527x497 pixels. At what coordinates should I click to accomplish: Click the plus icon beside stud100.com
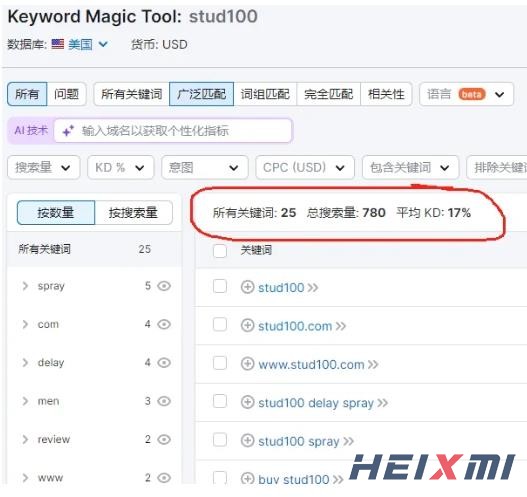pyautogui.click(x=247, y=326)
